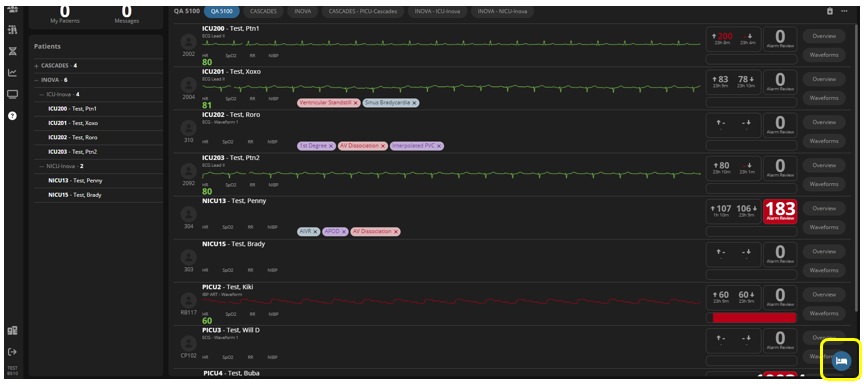Open the trends chart icon in the sidebar
This screenshot has height=387, width=864.
point(13,72)
